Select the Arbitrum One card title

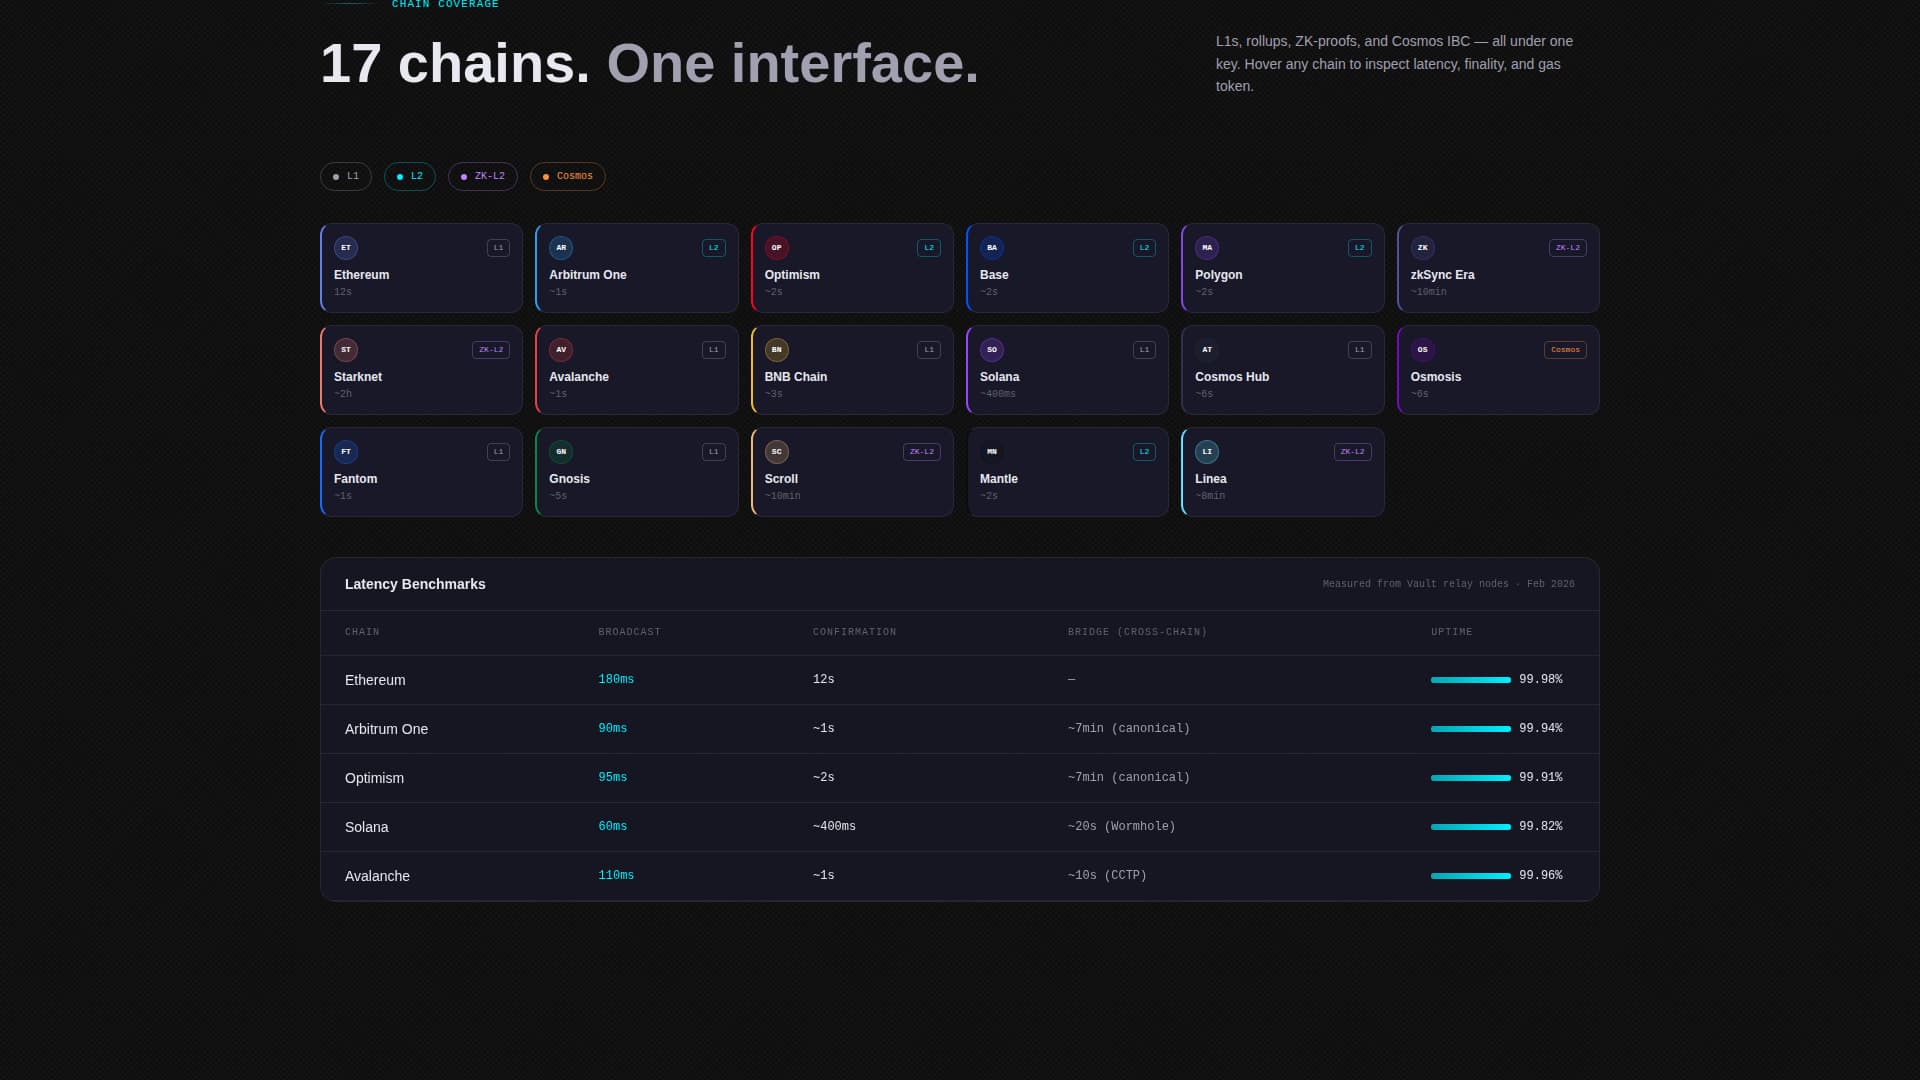[588, 275]
